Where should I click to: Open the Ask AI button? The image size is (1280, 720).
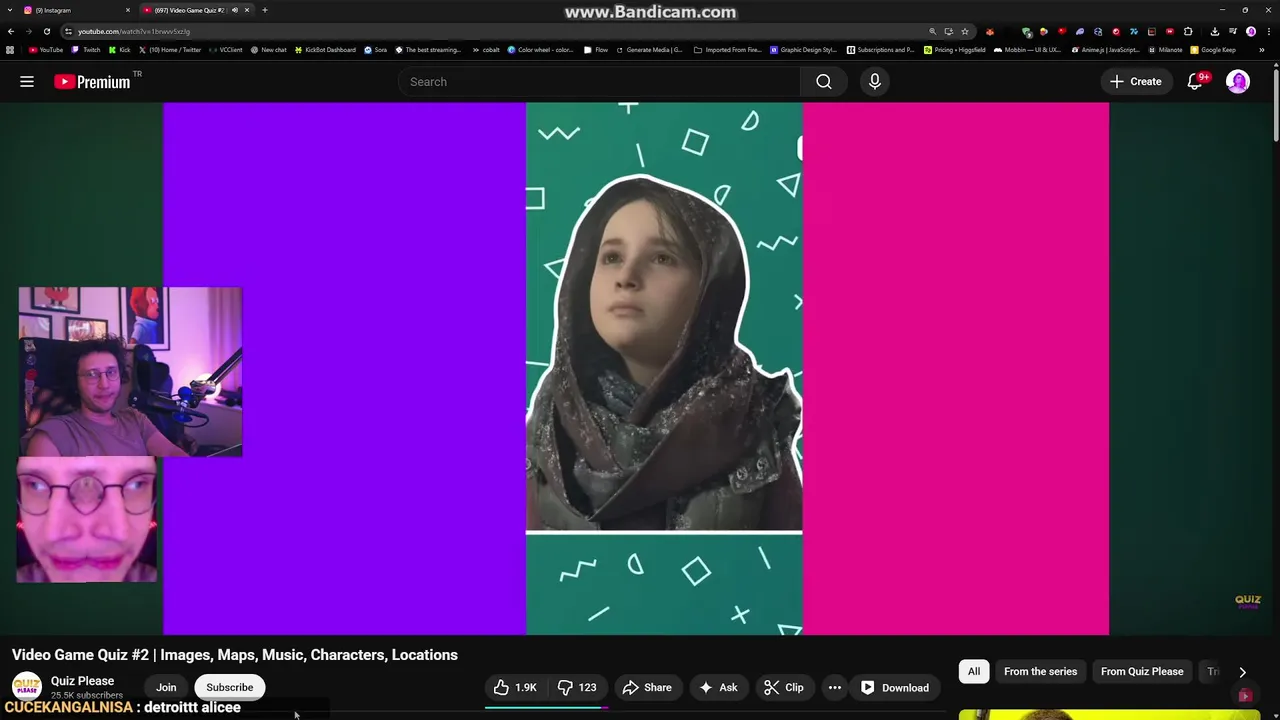[x=718, y=688]
